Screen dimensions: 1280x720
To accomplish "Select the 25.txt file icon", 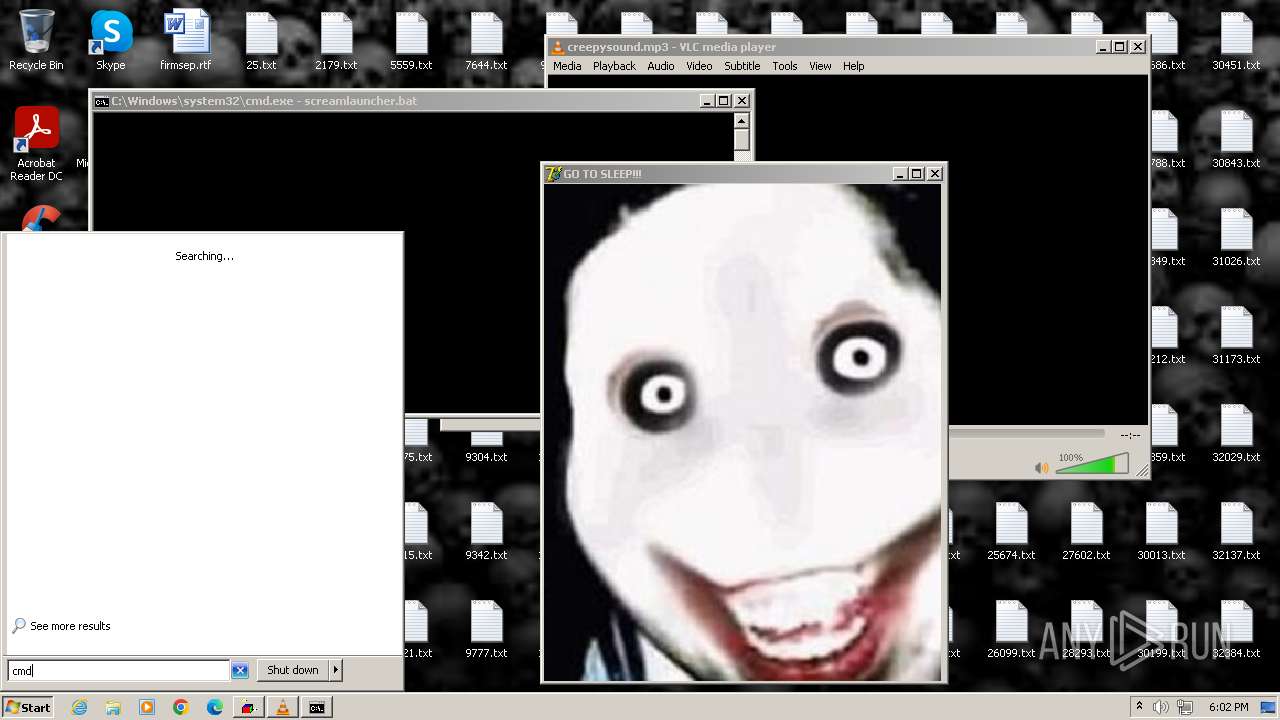I will (x=261, y=41).
